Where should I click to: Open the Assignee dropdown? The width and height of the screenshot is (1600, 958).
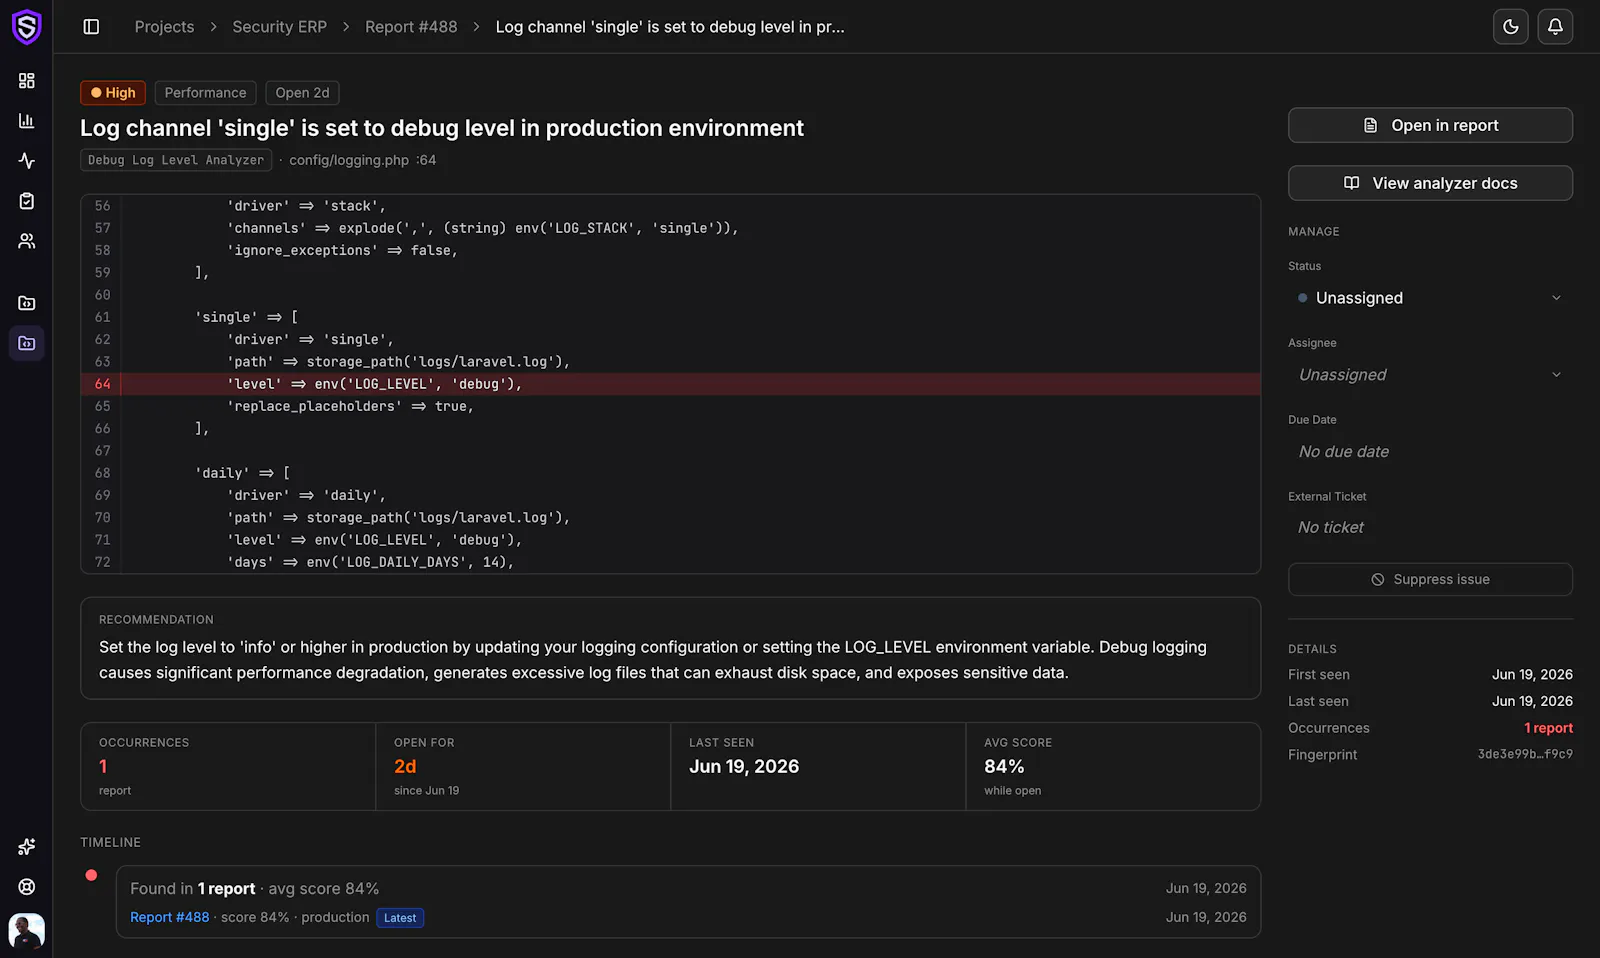click(1430, 375)
